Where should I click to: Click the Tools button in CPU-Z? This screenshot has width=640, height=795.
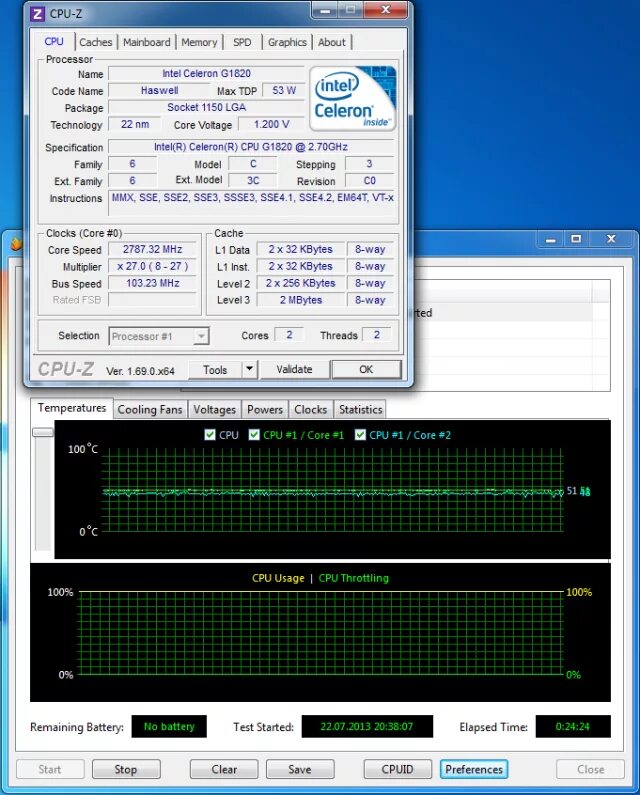(x=215, y=370)
